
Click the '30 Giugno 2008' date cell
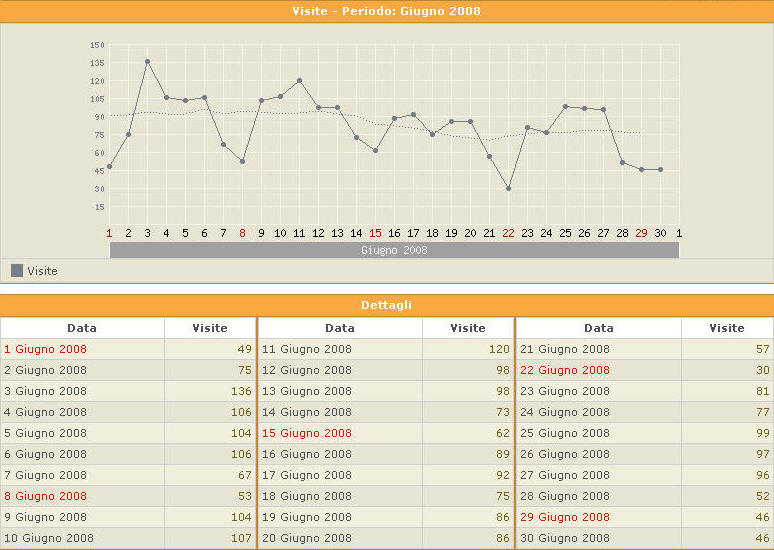point(599,538)
